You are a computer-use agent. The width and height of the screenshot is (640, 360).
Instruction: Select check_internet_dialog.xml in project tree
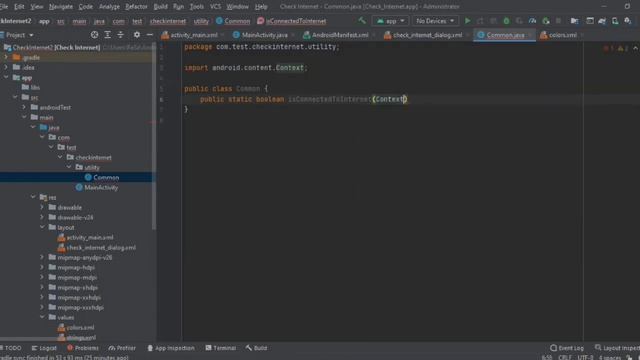(x=101, y=247)
